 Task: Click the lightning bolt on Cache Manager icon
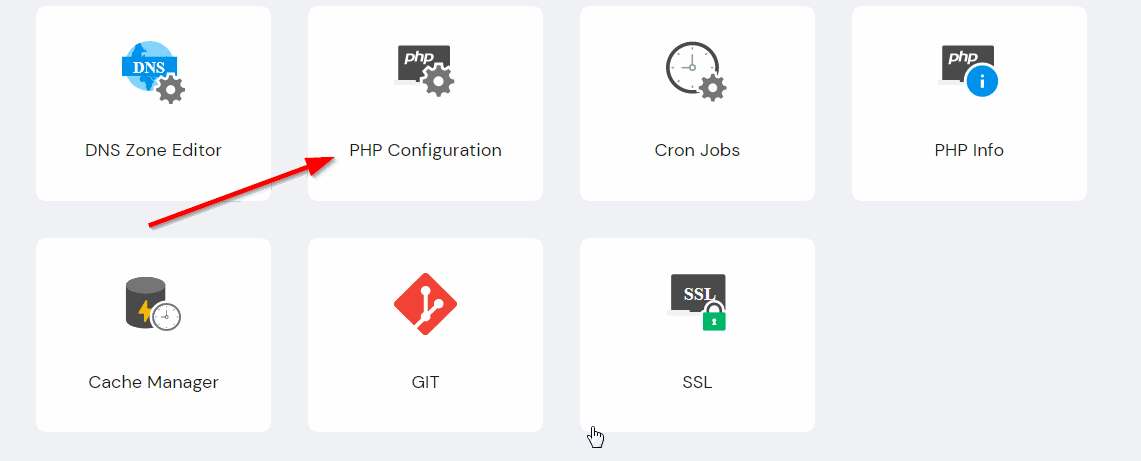point(146,311)
